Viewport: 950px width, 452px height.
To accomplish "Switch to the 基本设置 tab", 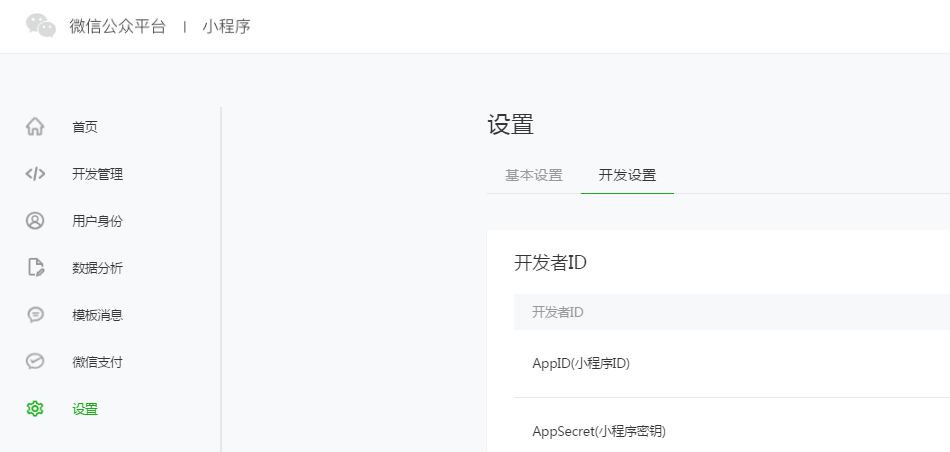I will (x=534, y=175).
